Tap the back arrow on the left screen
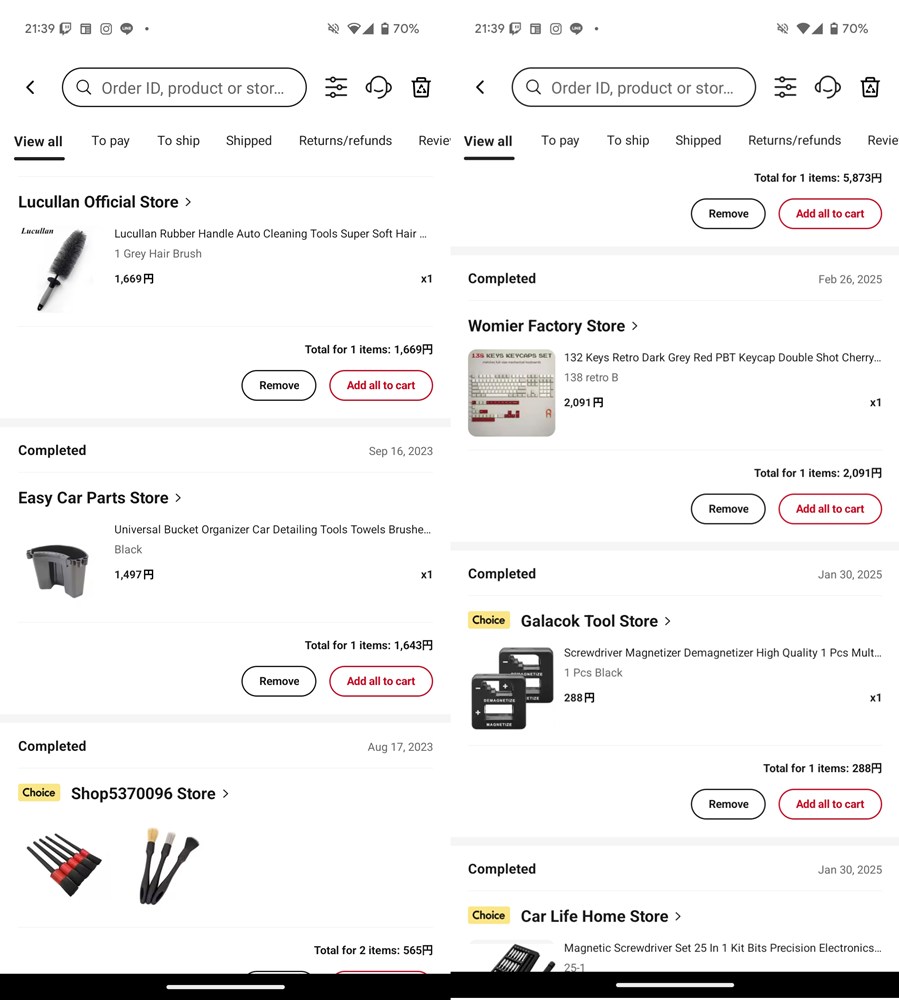Viewport: 899px width, 1000px height. (x=31, y=88)
